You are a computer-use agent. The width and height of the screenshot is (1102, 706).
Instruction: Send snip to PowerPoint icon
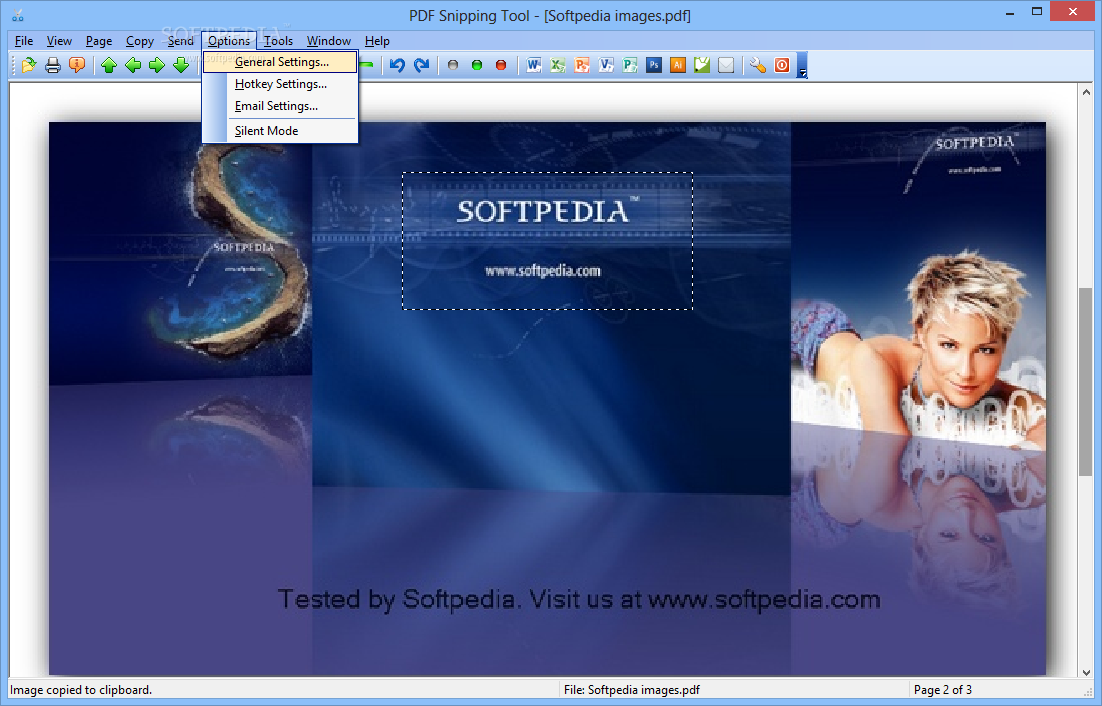581,65
